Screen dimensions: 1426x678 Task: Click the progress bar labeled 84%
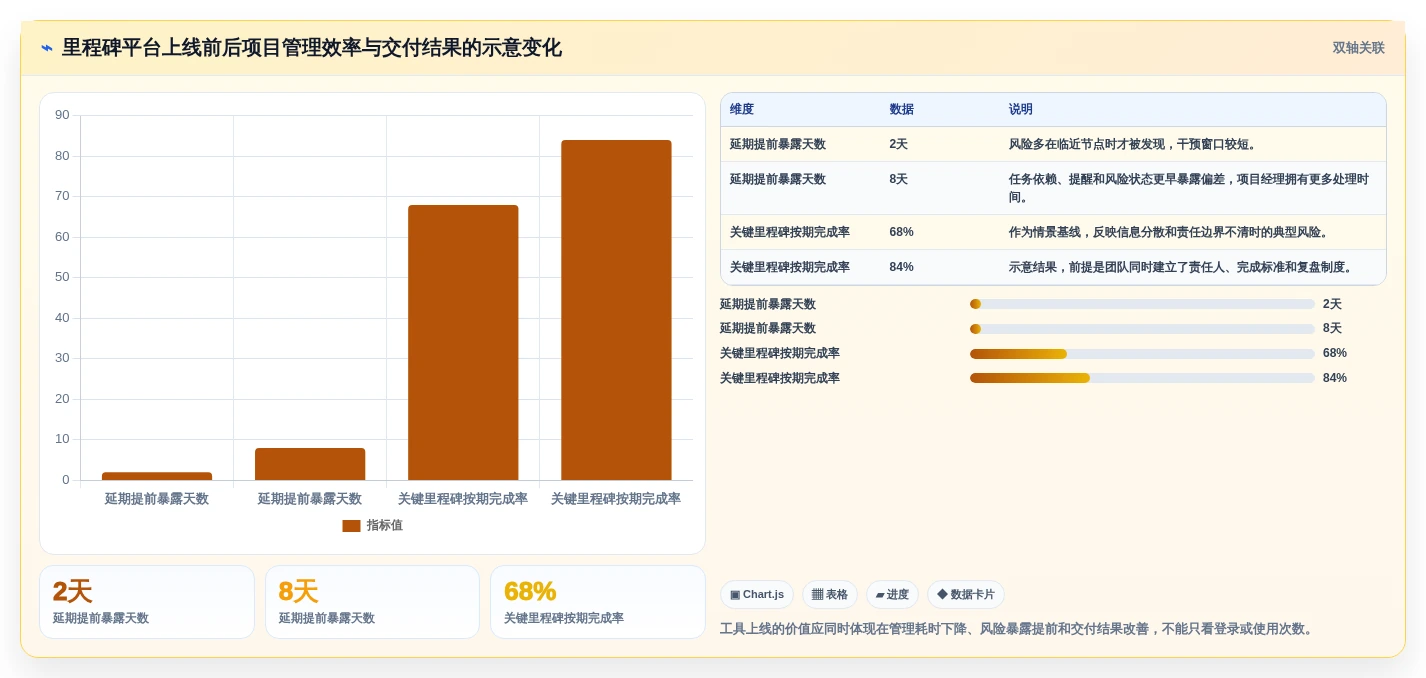coord(1142,378)
